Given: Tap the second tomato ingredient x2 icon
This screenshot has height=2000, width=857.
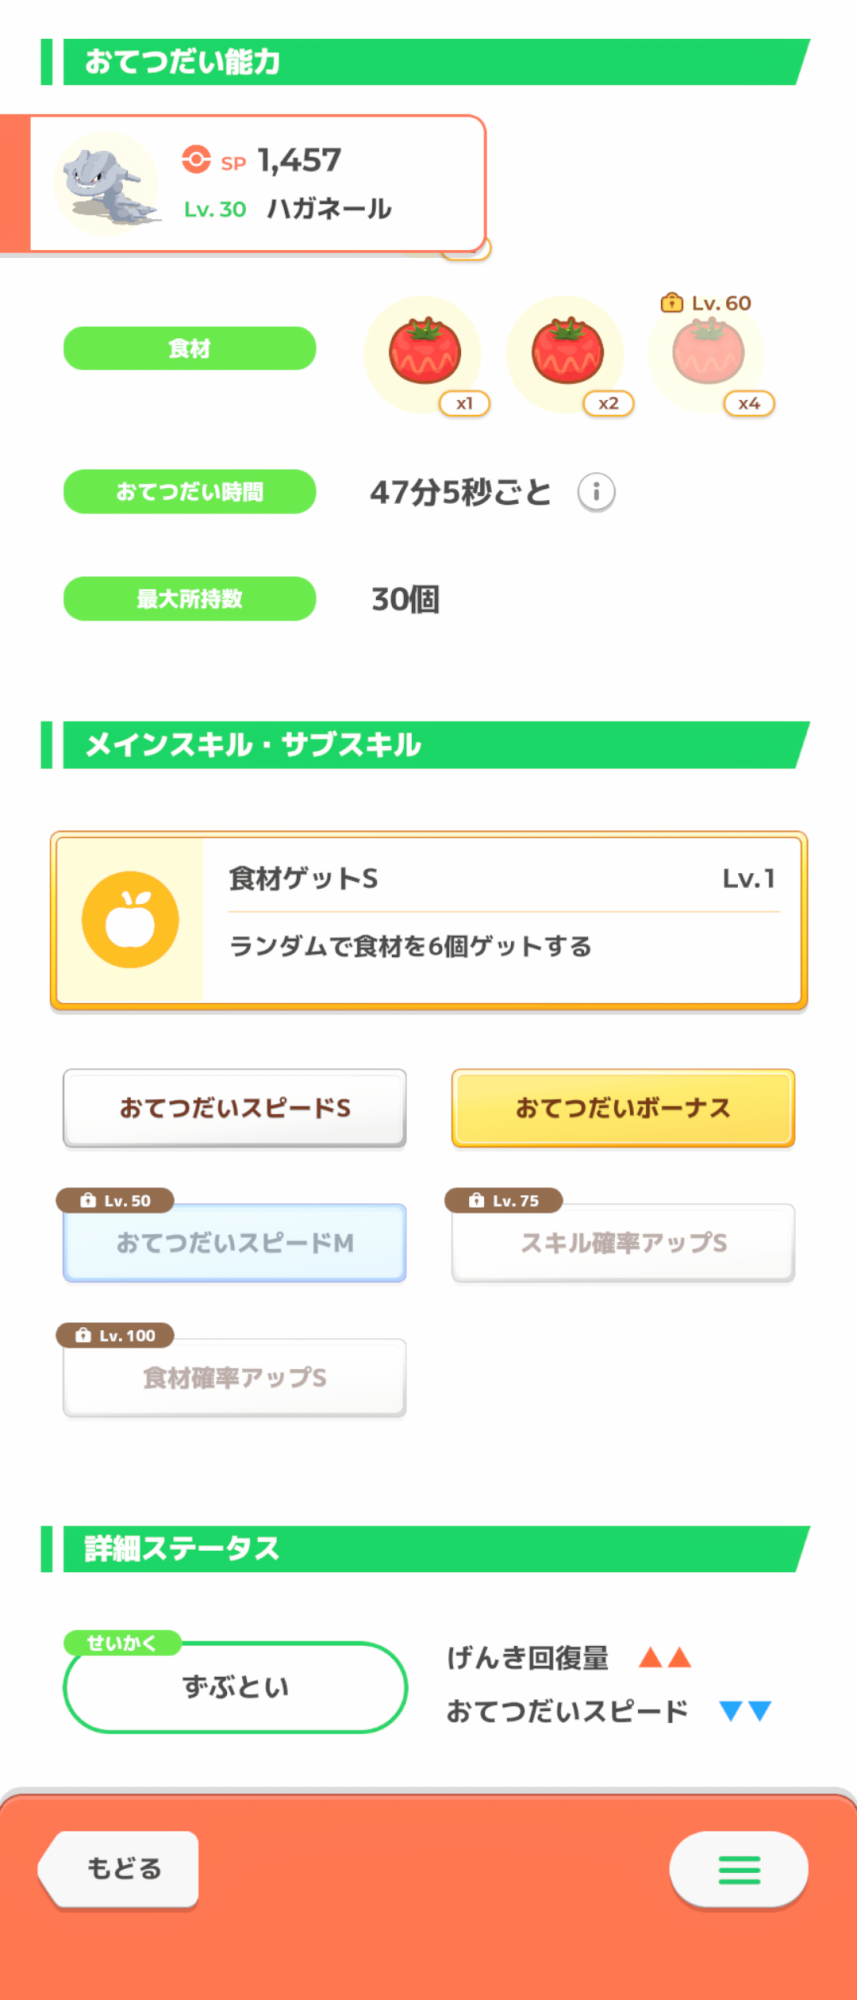Looking at the screenshot, I should pyautogui.click(x=567, y=352).
